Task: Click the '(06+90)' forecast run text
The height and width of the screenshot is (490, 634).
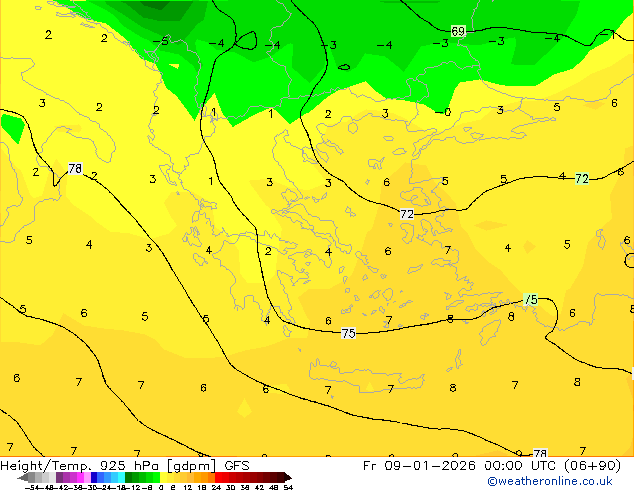Action: pos(592,466)
